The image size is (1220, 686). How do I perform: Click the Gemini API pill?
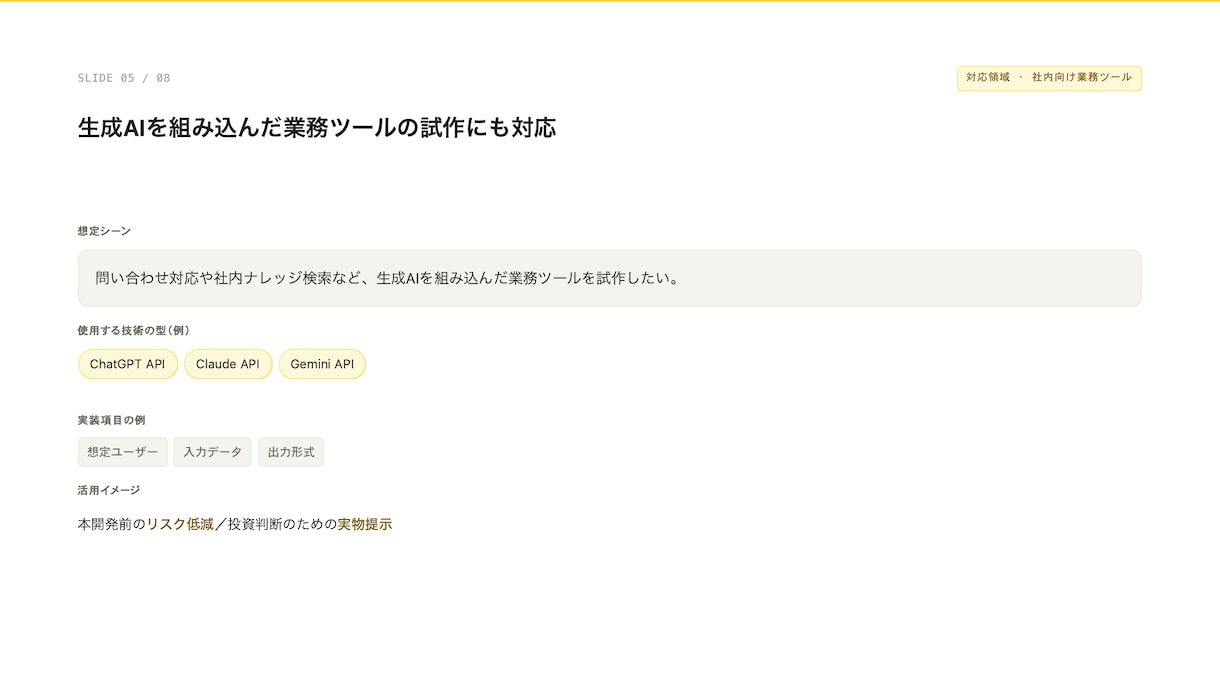point(322,364)
